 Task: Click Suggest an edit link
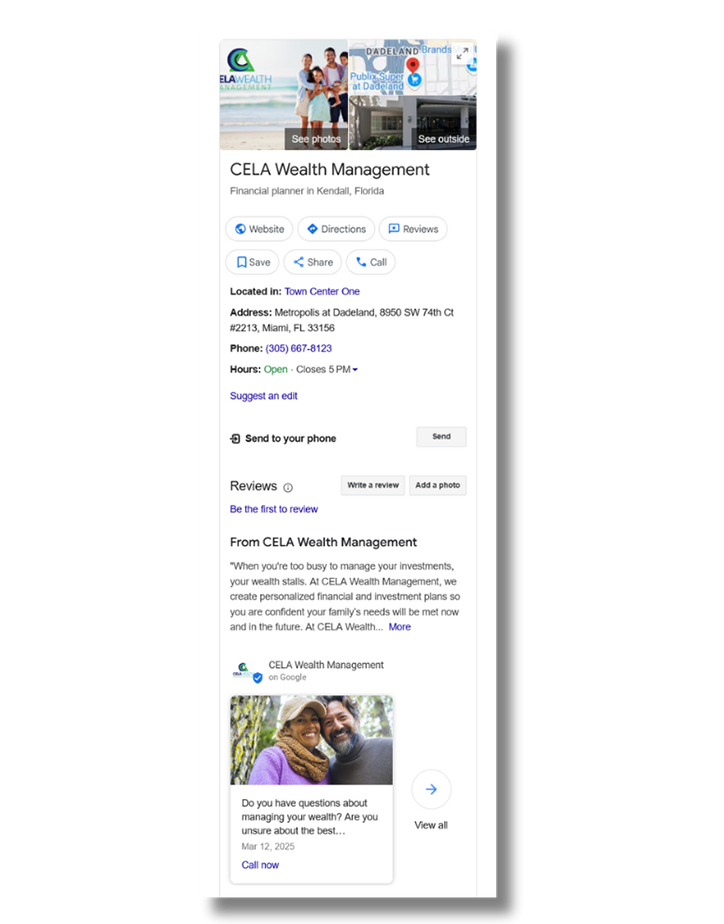pos(263,396)
